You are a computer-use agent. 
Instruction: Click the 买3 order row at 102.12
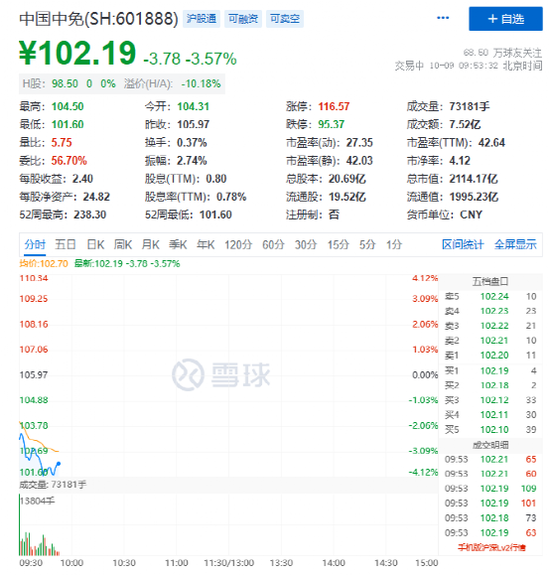pyautogui.click(x=490, y=400)
